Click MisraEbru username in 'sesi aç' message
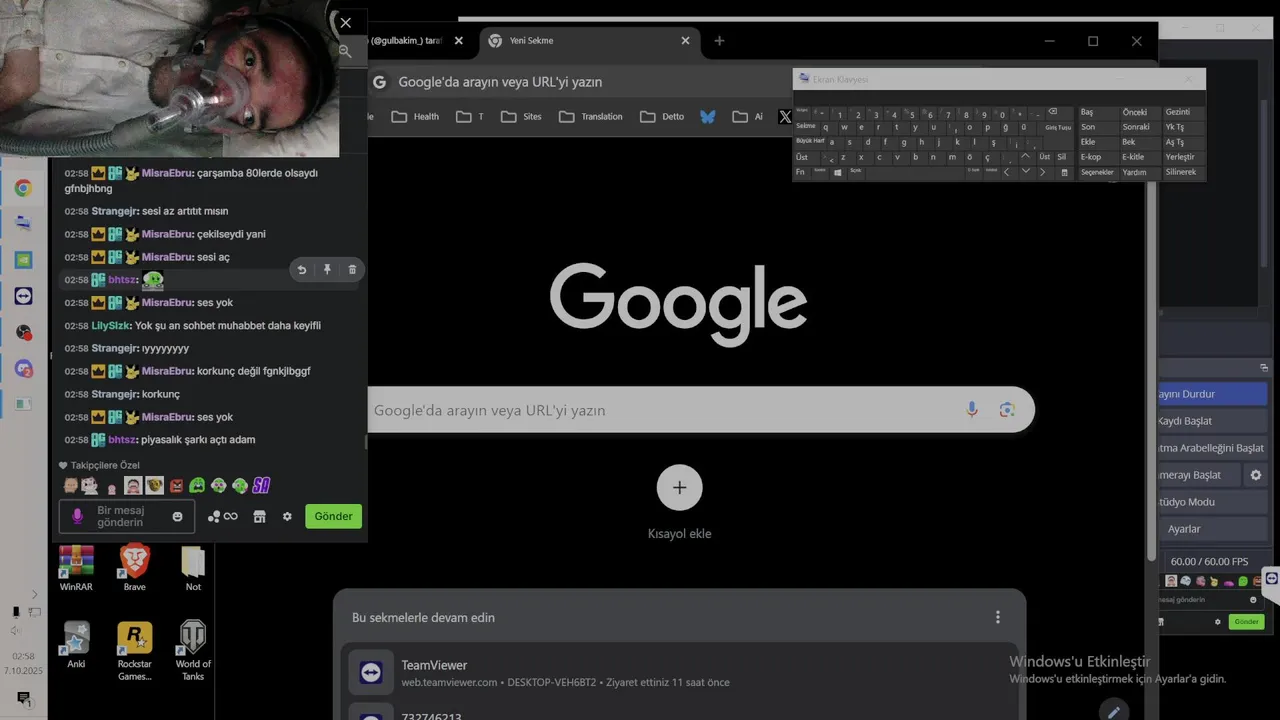The image size is (1280, 720). [167, 257]
